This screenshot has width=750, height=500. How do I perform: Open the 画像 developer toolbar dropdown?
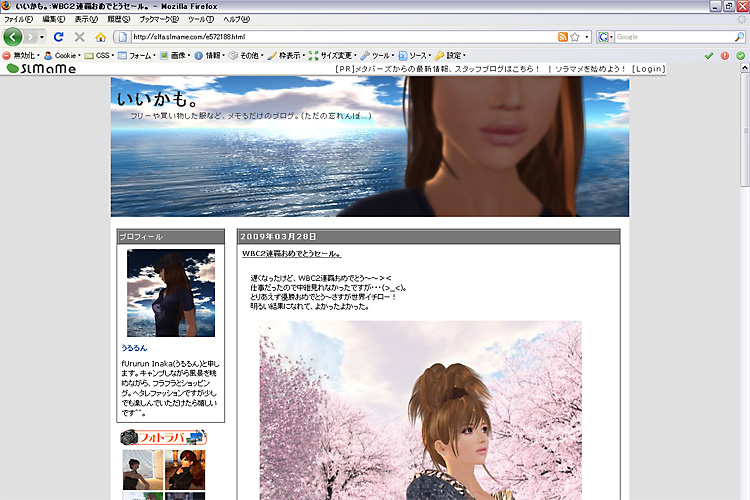[175, 56]
